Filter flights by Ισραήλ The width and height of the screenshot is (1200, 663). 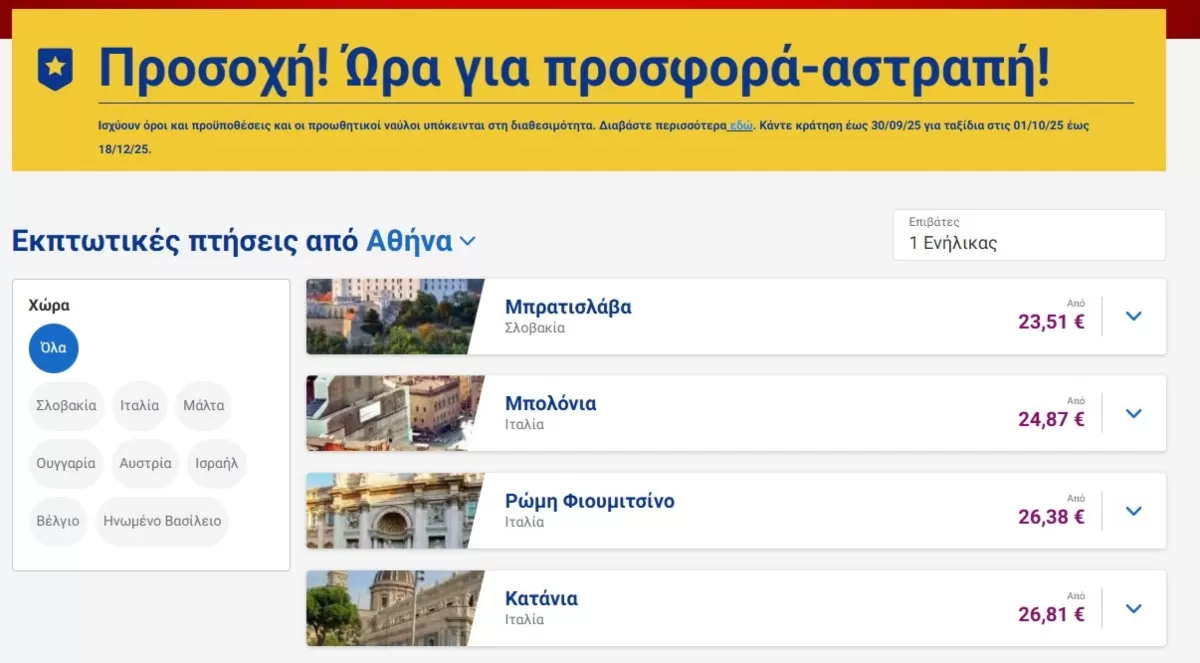[x=217, y=464]
